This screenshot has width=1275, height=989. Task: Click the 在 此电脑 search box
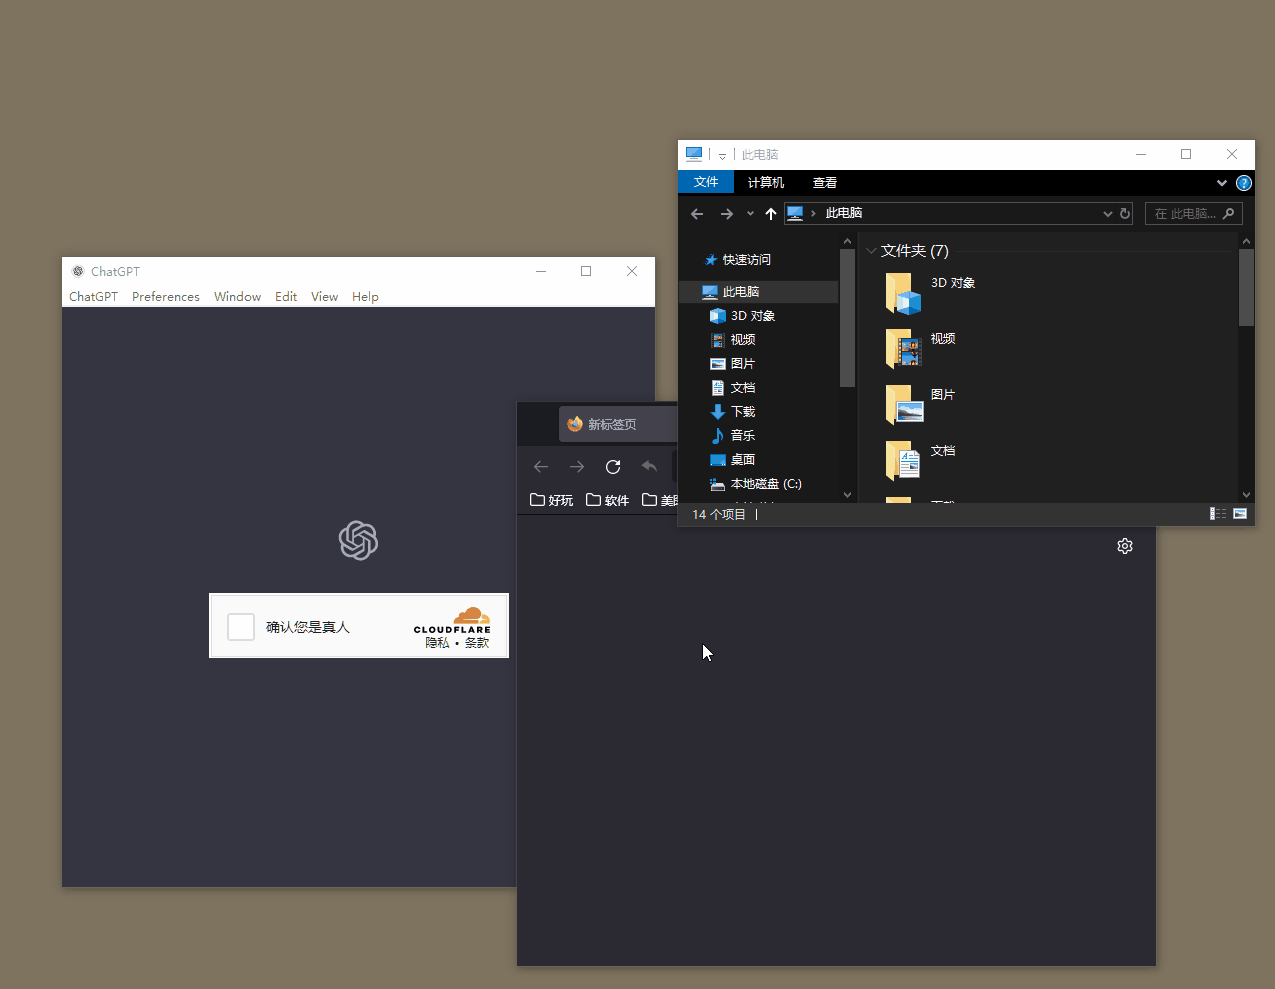pos(1185,214)
